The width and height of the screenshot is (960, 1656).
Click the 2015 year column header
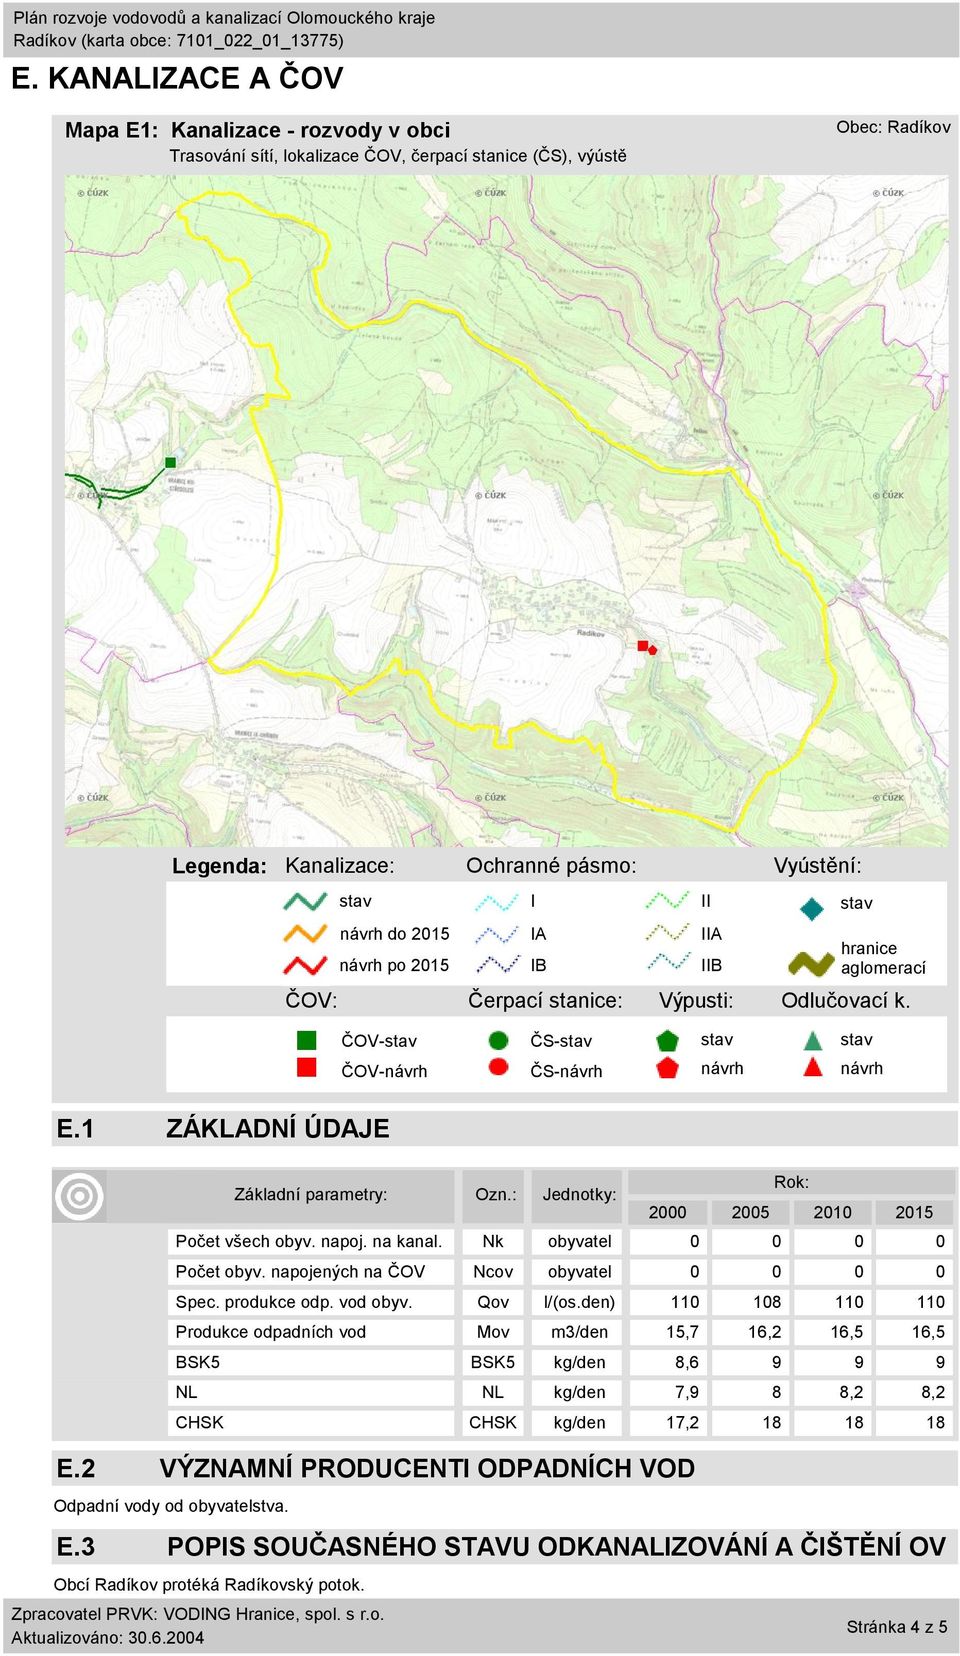coord(914,1212)
